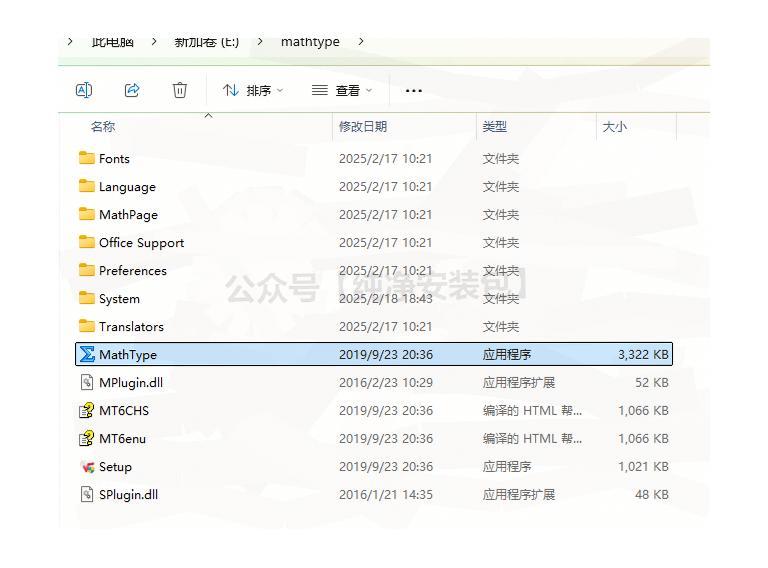
Task: Click the Setup application icon
Action: click(x=87, y=467)
